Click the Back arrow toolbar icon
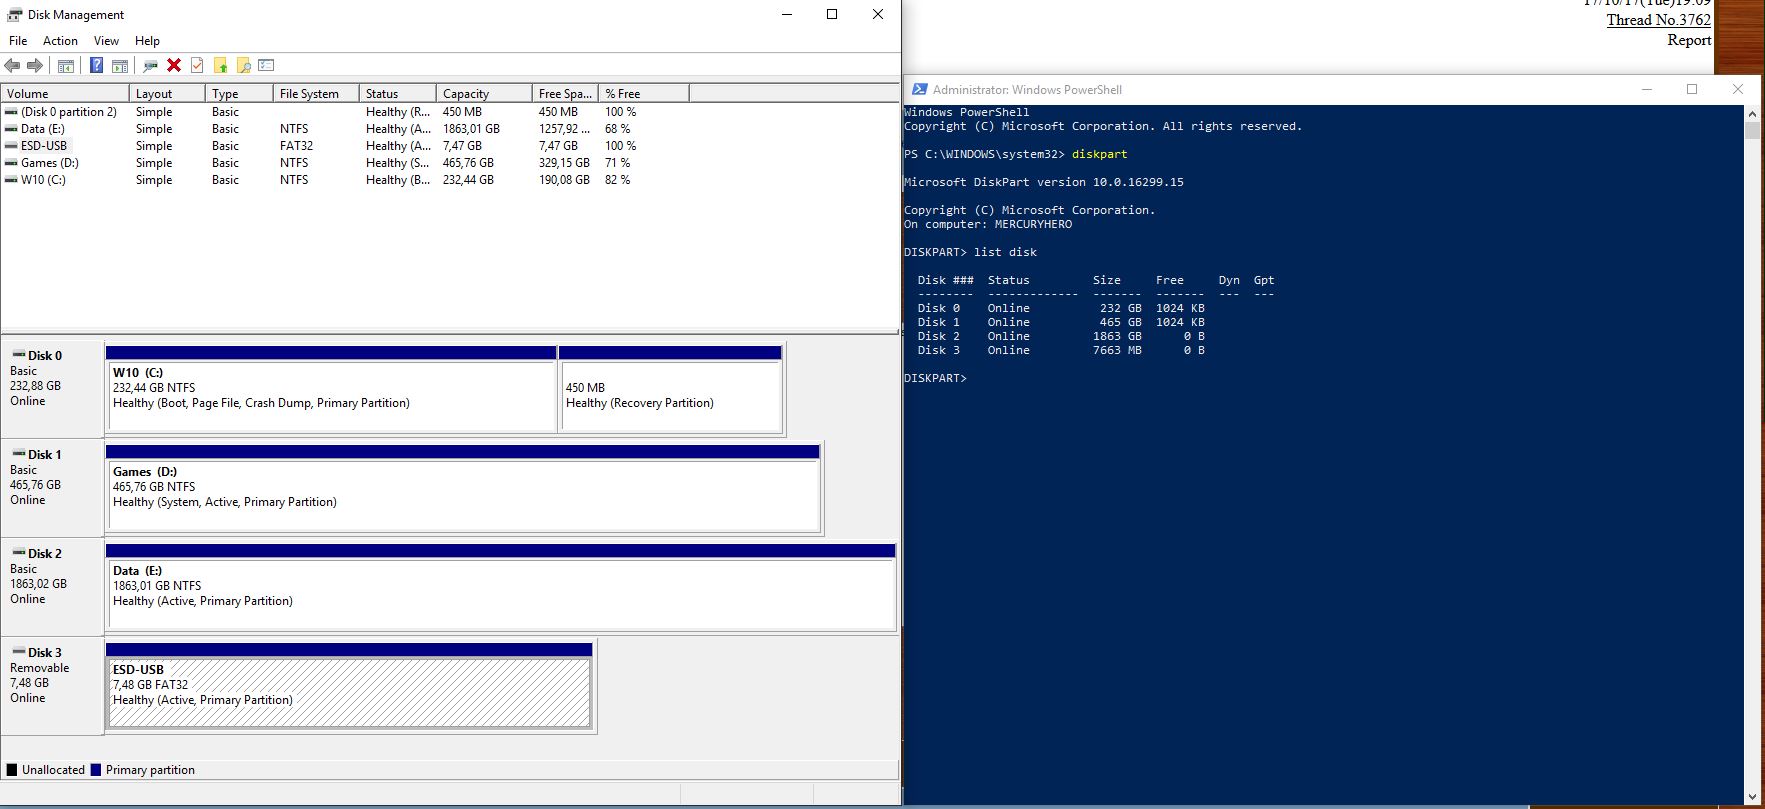 12,66
